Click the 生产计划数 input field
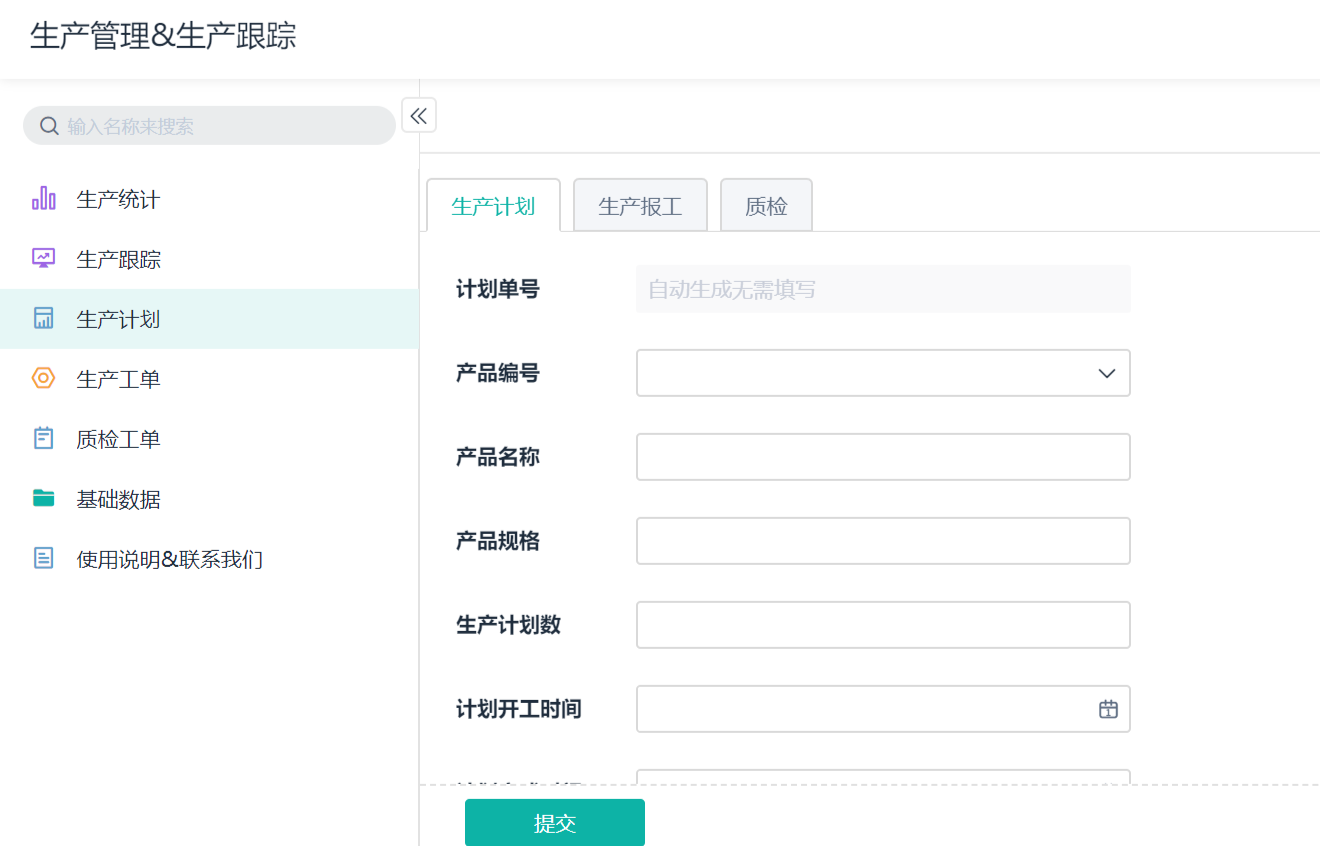The image size is (1320, 846). (x=883, y=625)
